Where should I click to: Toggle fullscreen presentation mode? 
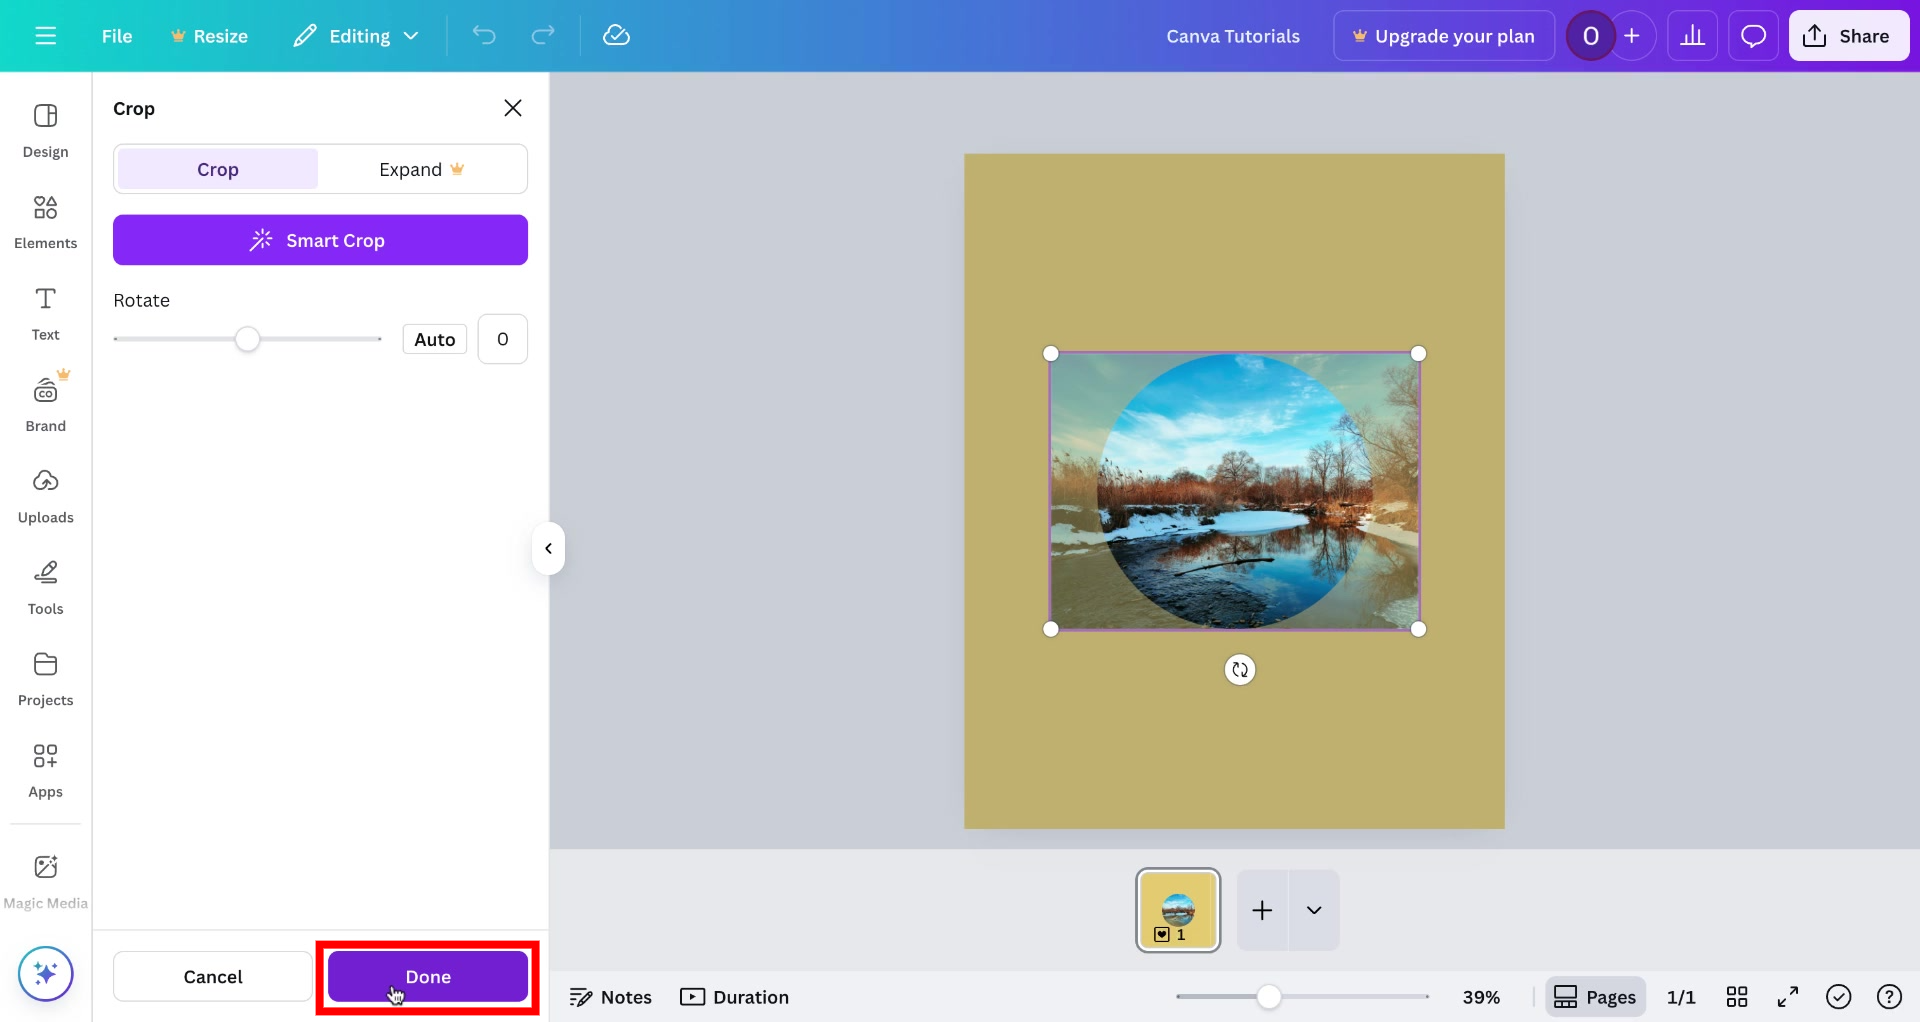(x=1788, y=996)
